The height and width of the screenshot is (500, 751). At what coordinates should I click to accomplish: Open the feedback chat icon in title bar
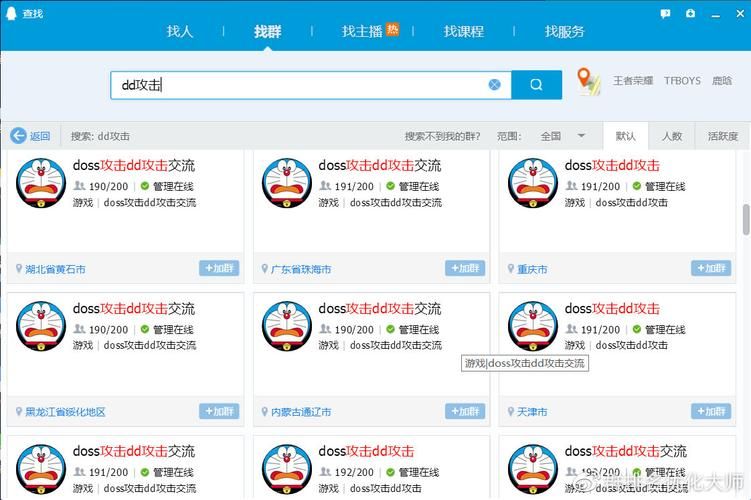(x=665, y=13)
